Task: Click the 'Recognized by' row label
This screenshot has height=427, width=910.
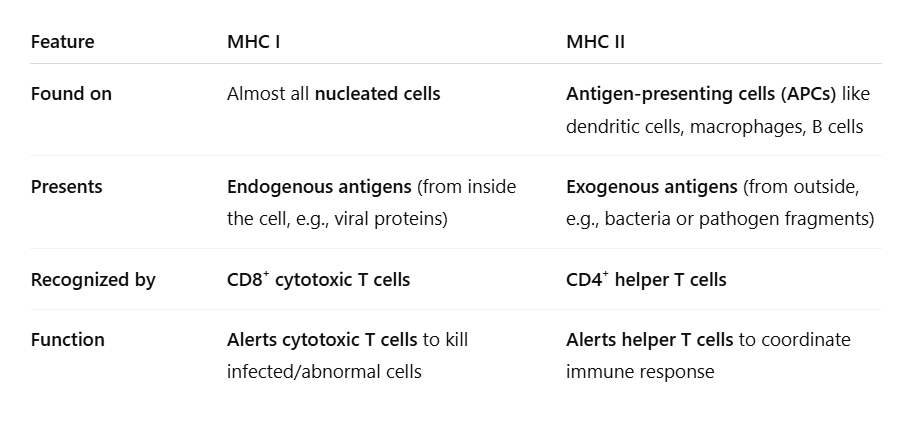Action: (x=93, y=280)
